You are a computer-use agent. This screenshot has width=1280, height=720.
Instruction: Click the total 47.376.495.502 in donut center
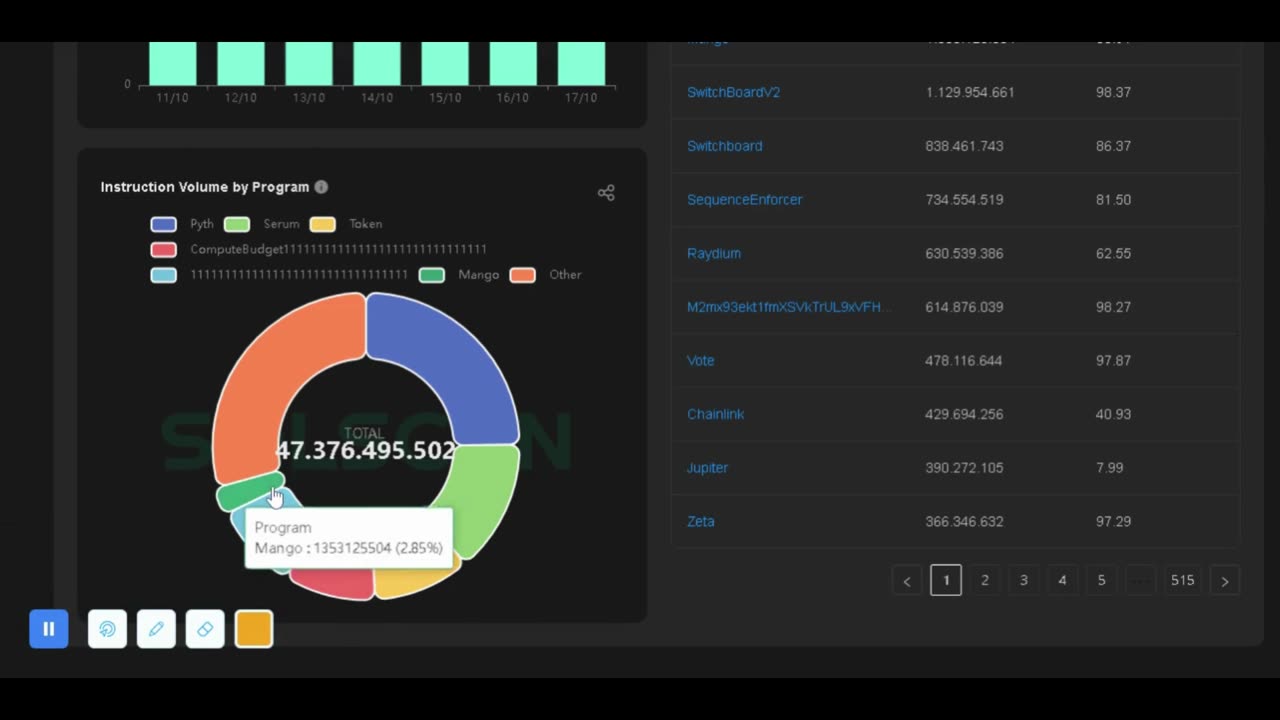click(x=366, y=451)
